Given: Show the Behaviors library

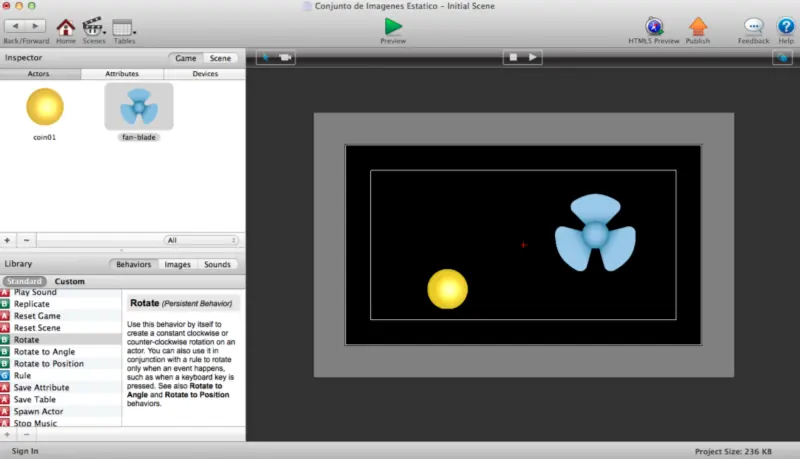Looking at the screenshot, I should point(134,264).
